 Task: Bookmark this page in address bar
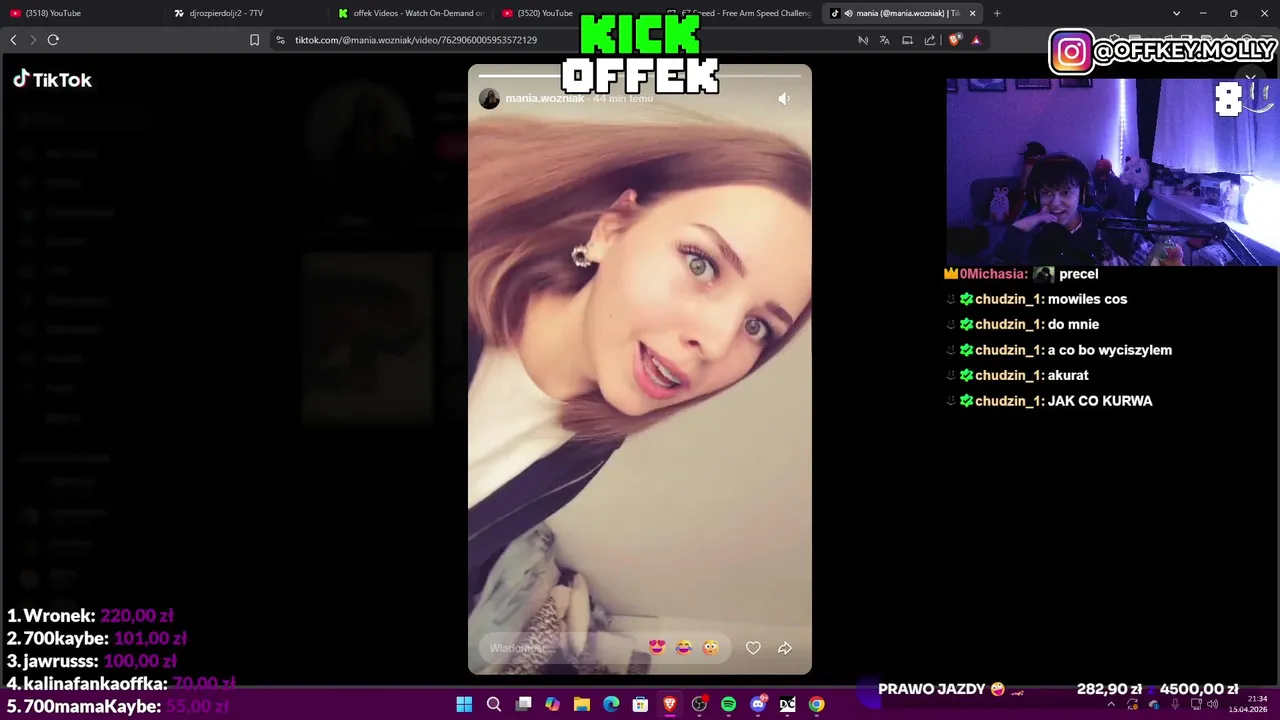(x=254, y=40)
